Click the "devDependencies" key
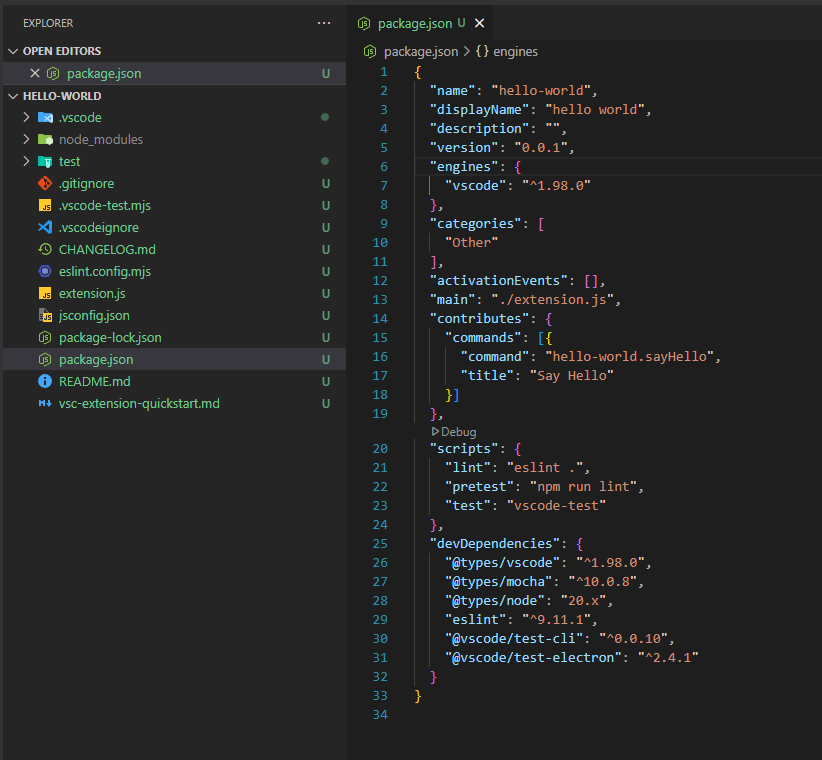The width and height of the screenshot is (822, 760). [495, 544]
